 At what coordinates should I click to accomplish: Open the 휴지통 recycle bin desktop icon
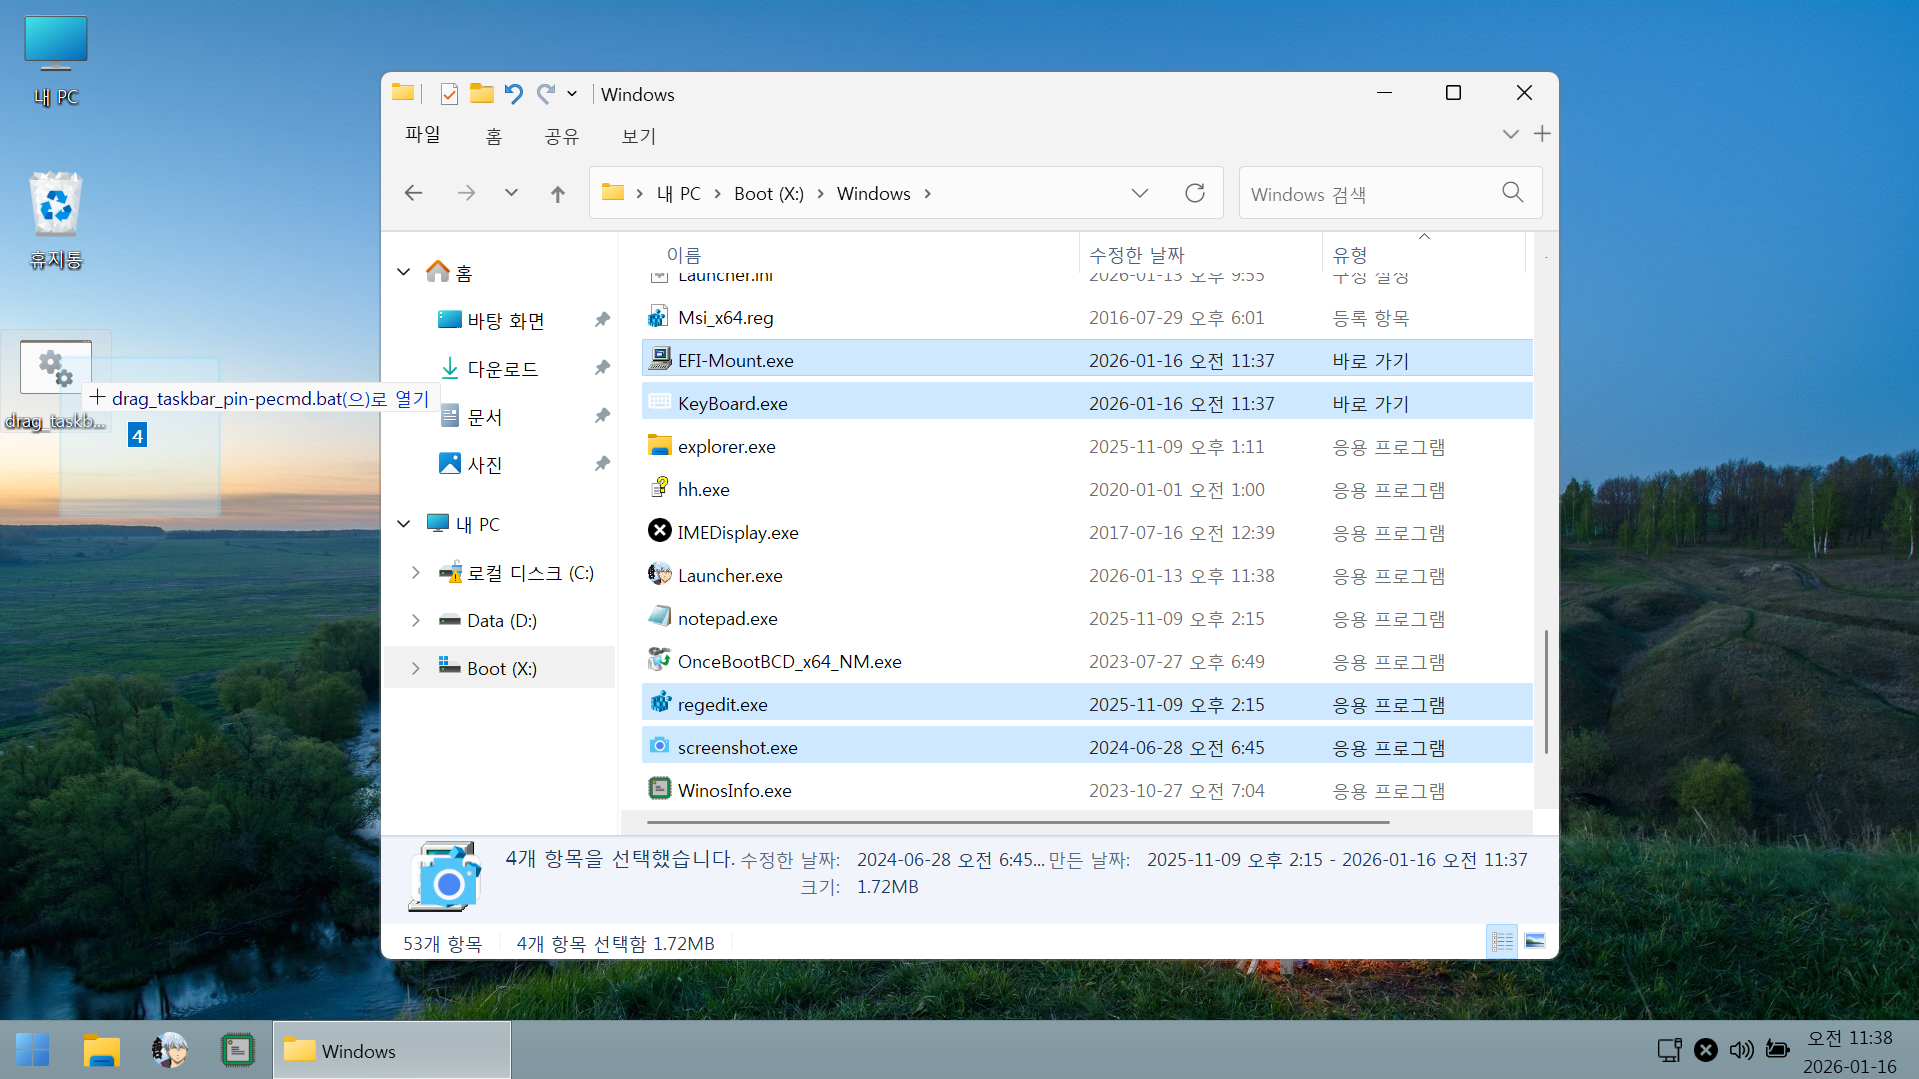coord(55,221)
